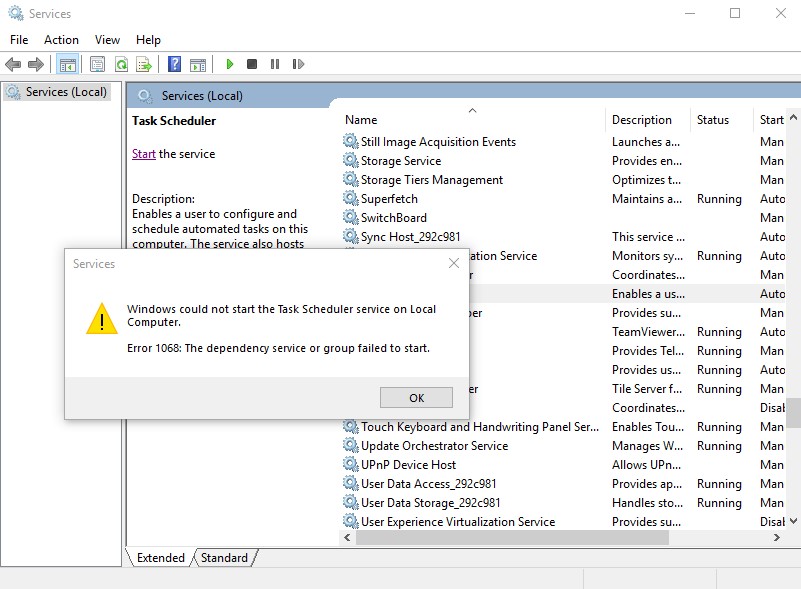
Task: Click the 'TeamViewer...' description cell
Action: [x=648, y=332]
